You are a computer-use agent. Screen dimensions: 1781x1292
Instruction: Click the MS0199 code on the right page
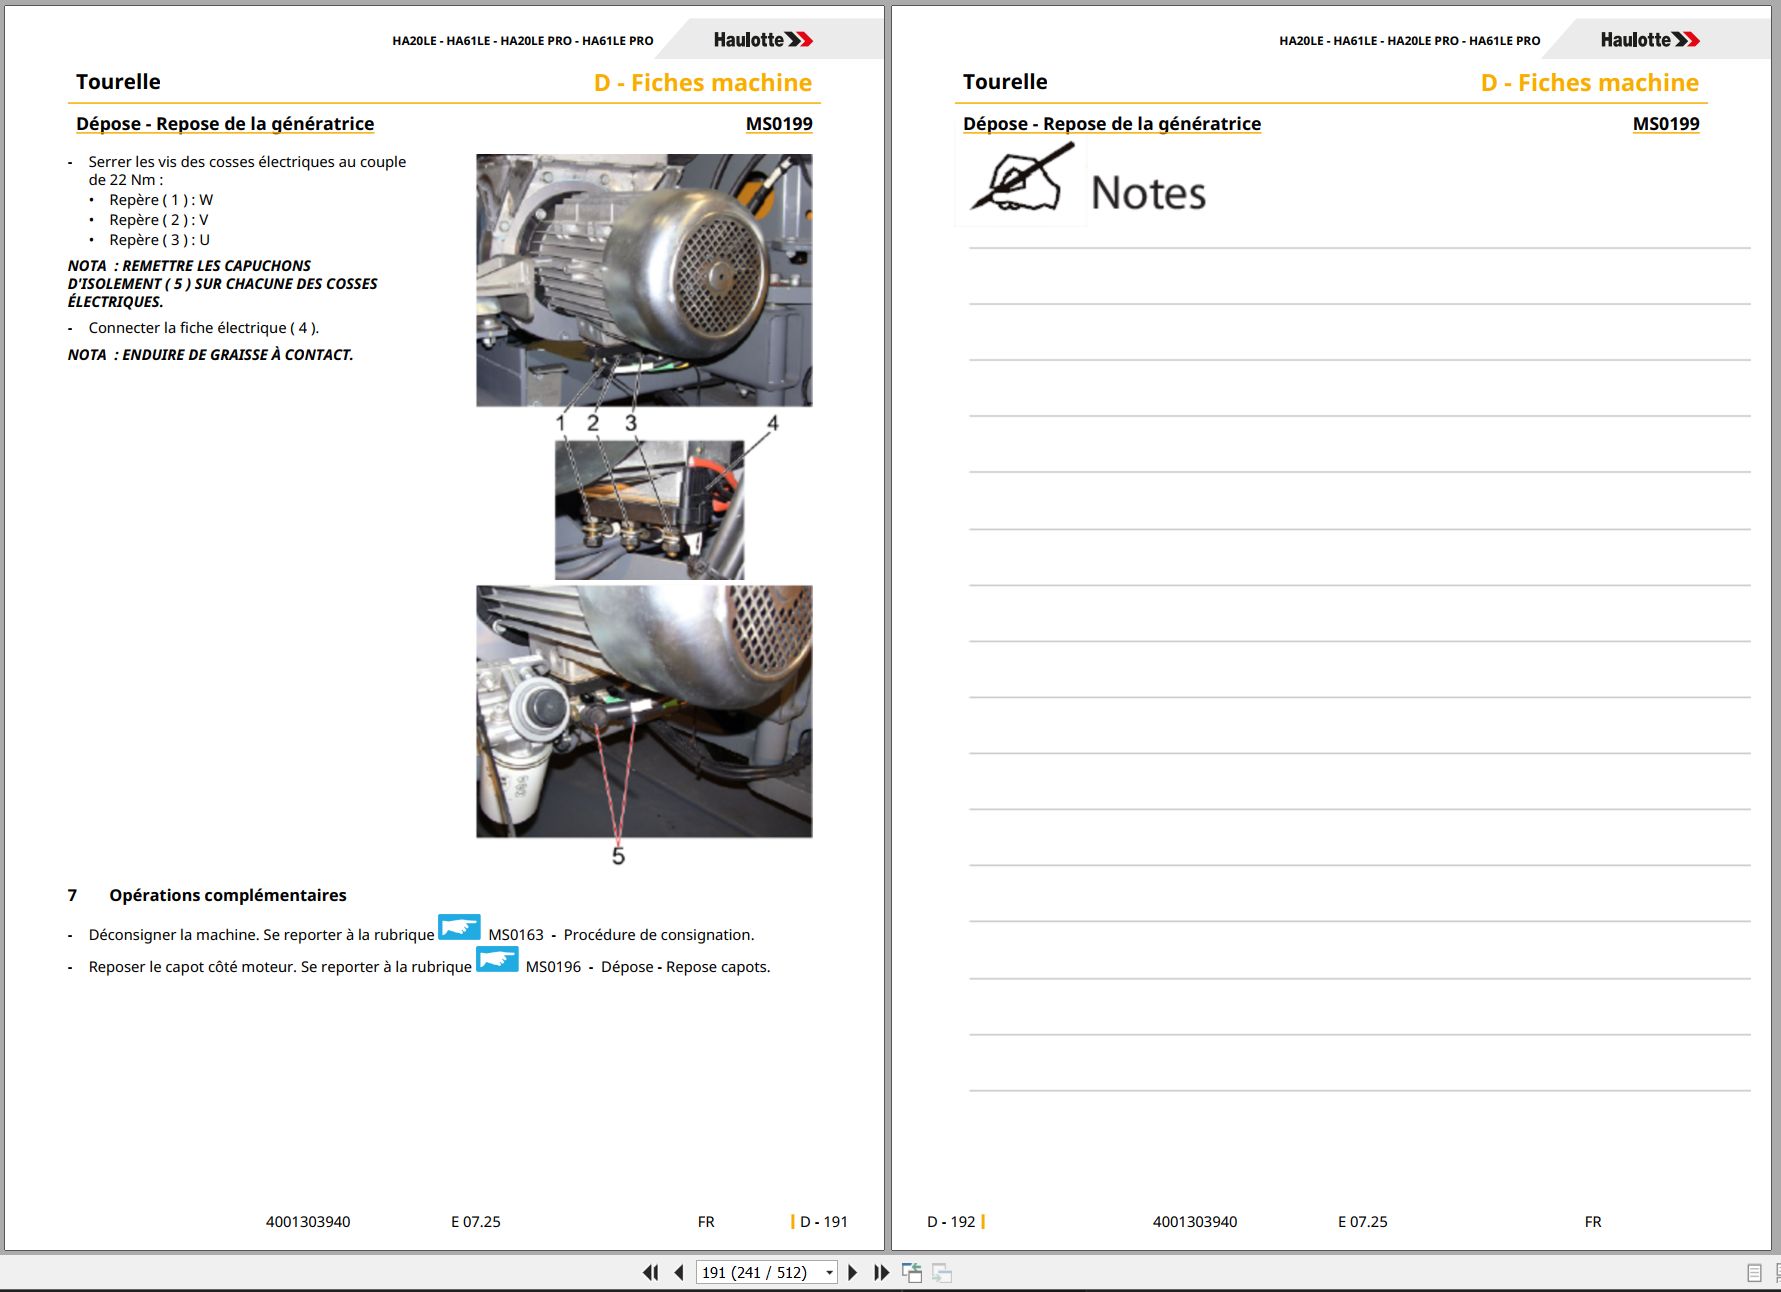[1666, 124]
